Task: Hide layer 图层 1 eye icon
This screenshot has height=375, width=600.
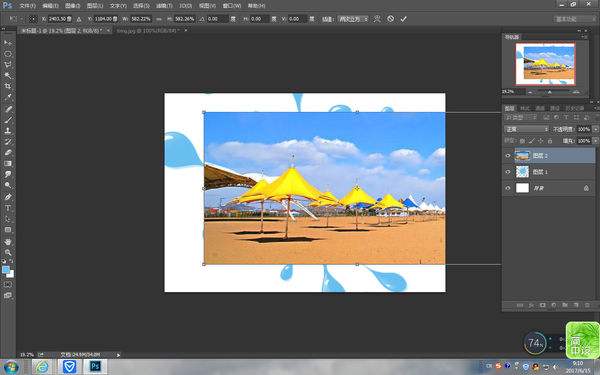Action: click(x=508, y=172)
